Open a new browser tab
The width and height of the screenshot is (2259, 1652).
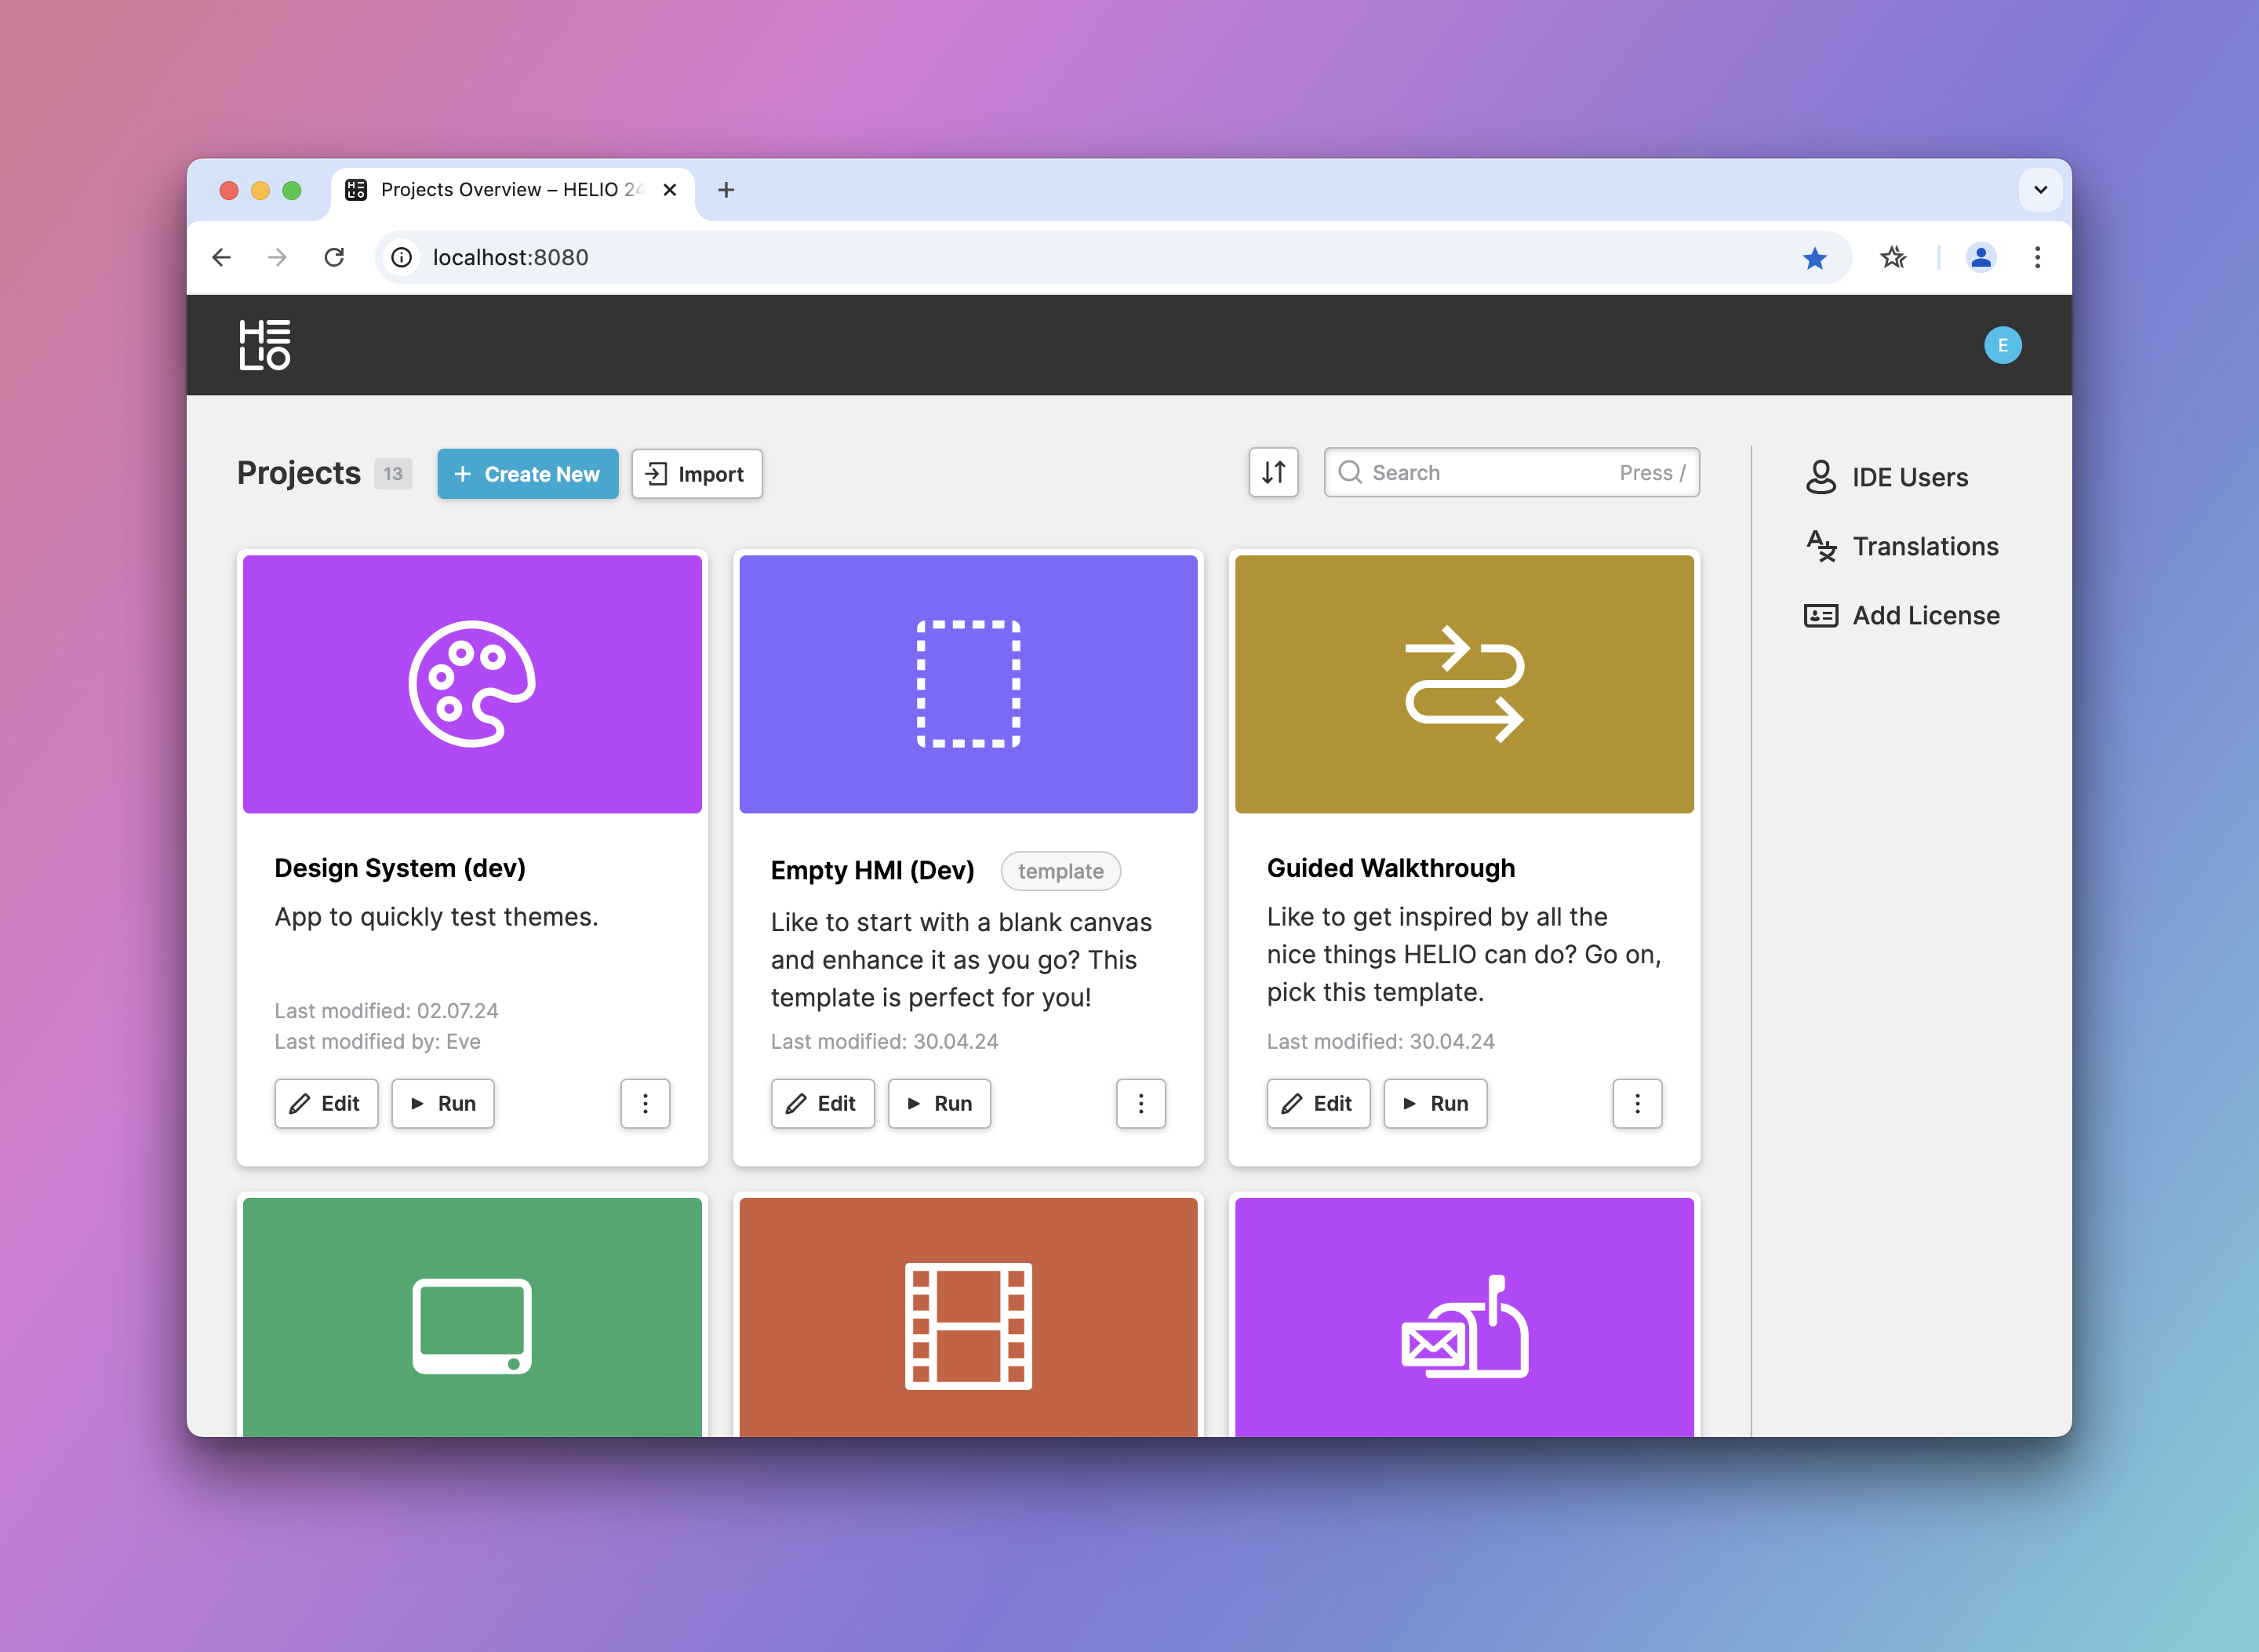(726, 190)
